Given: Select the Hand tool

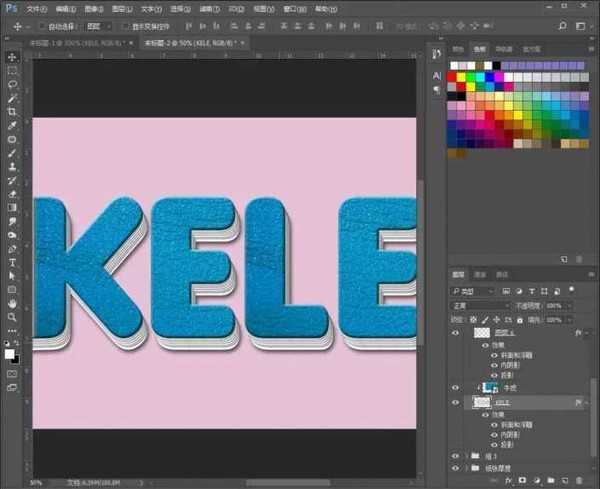Looking at the screenshot, I should [13, 303].
